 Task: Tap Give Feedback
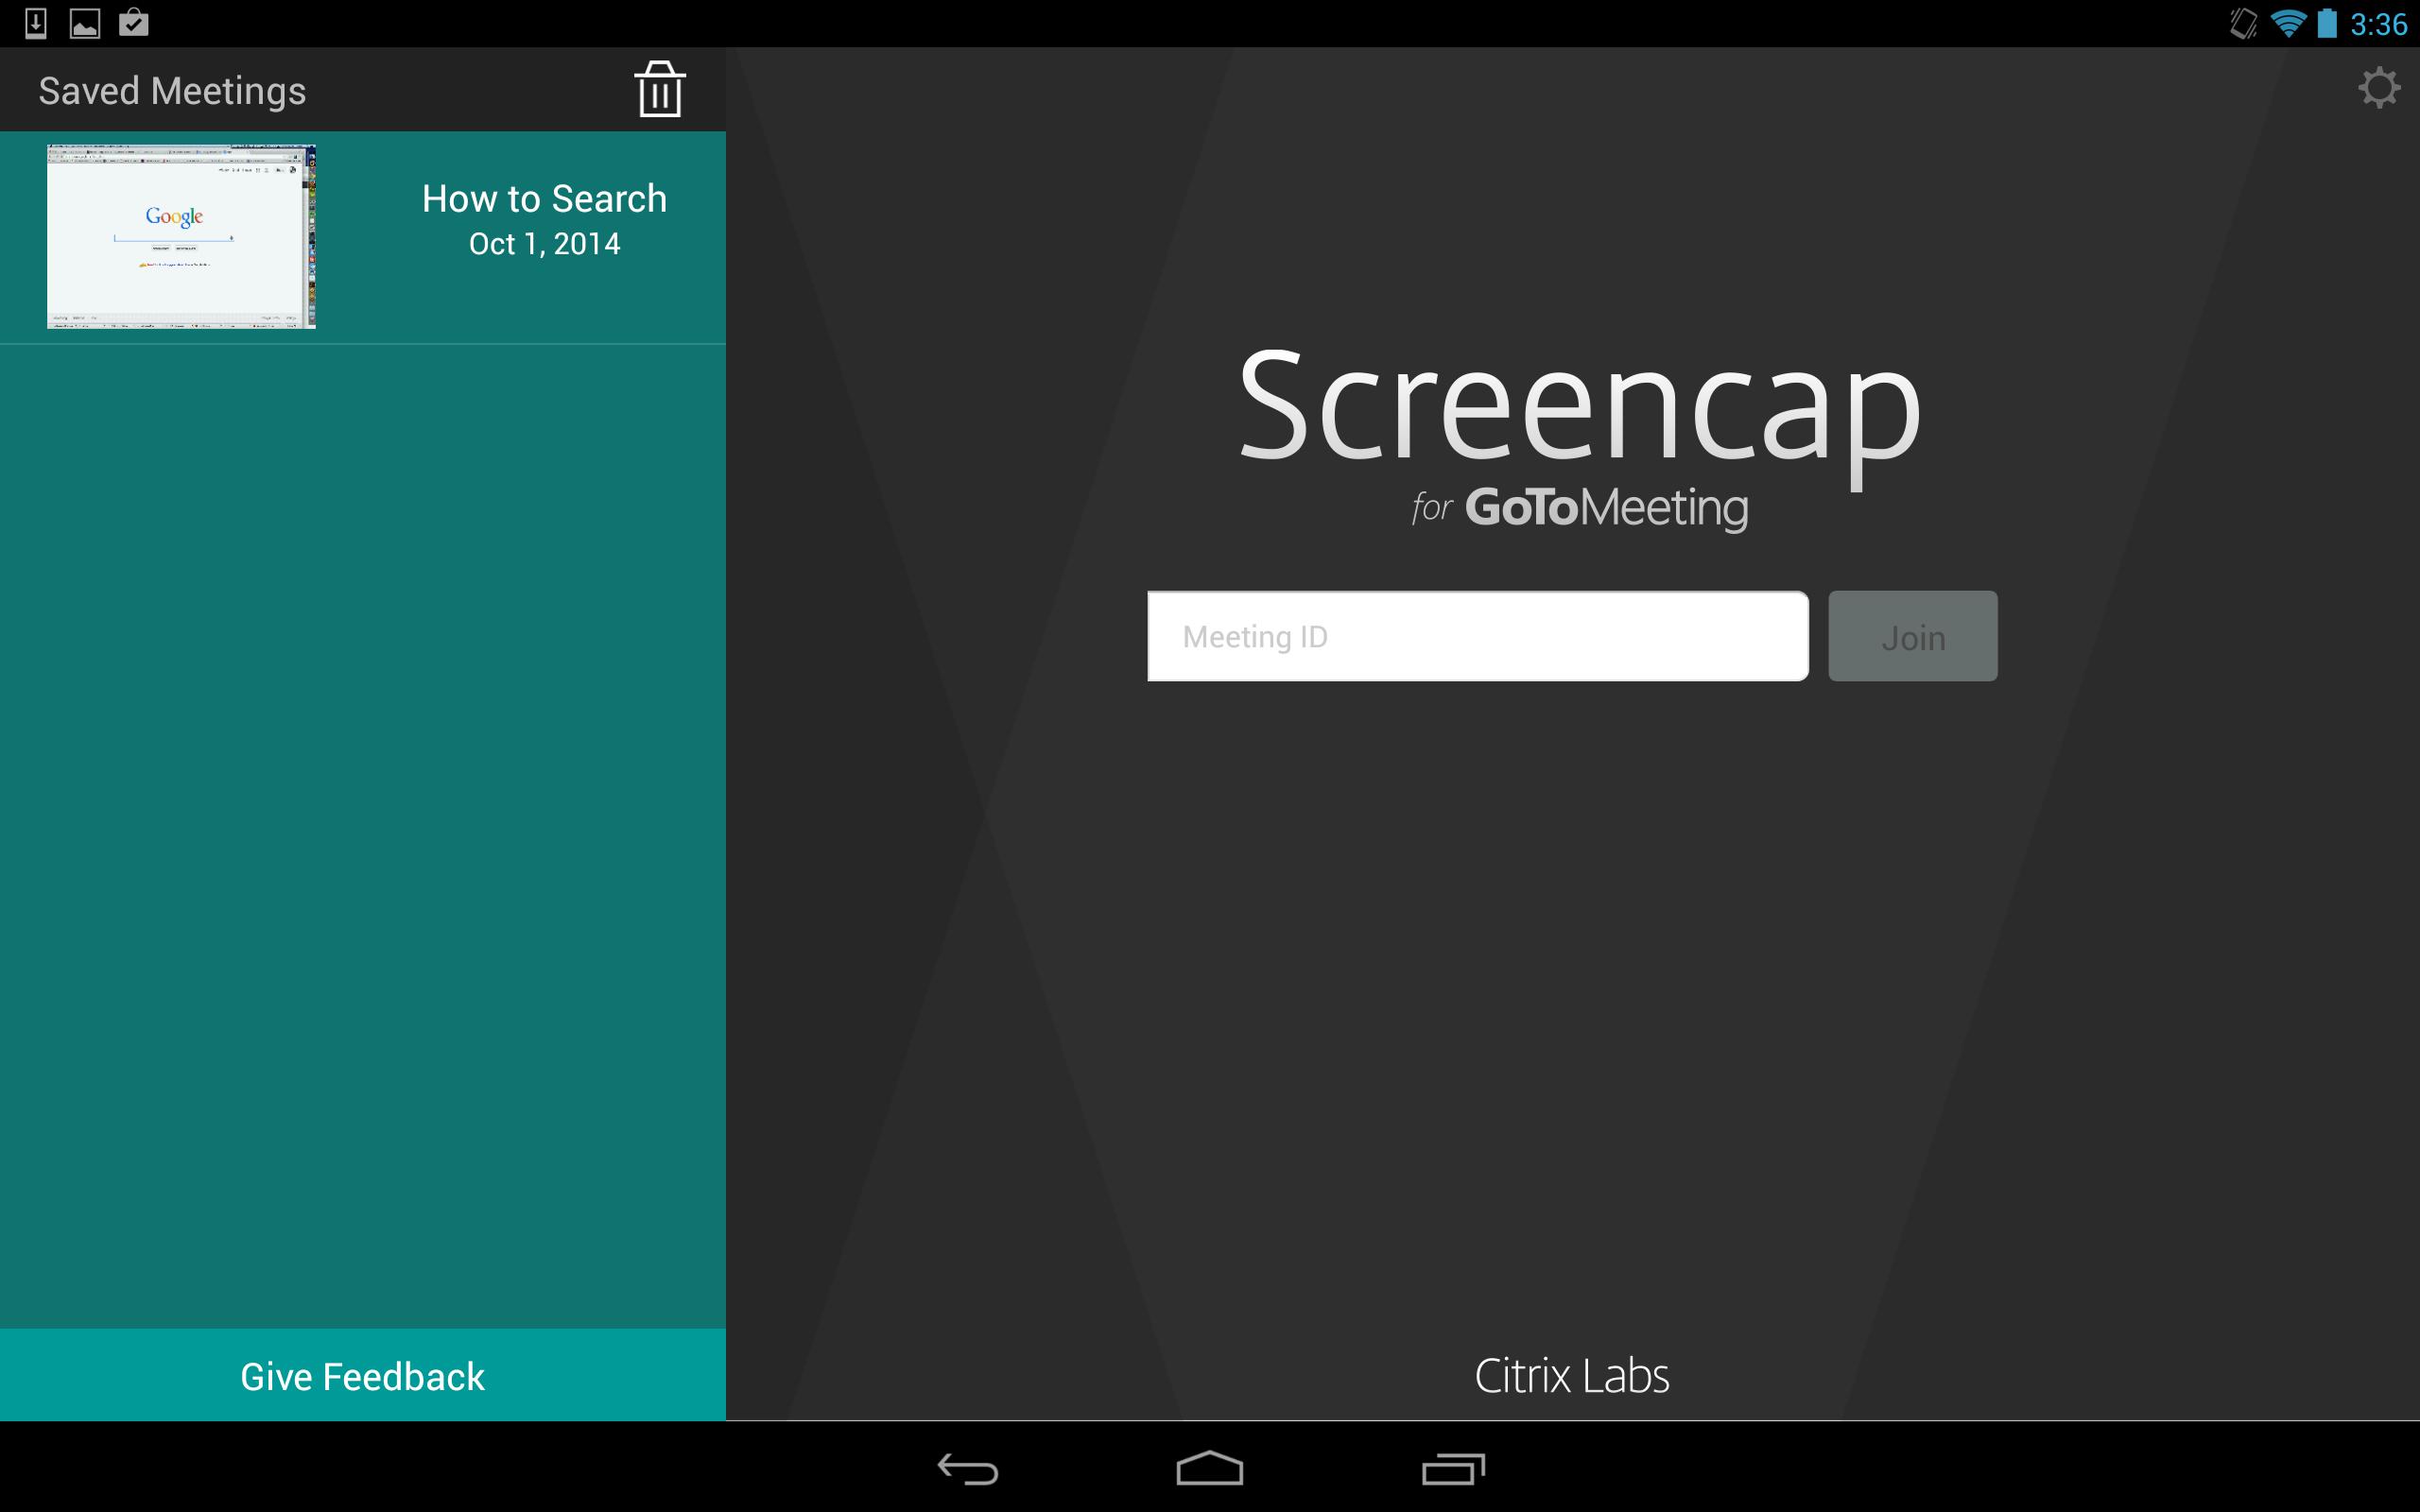[362, 1376]
